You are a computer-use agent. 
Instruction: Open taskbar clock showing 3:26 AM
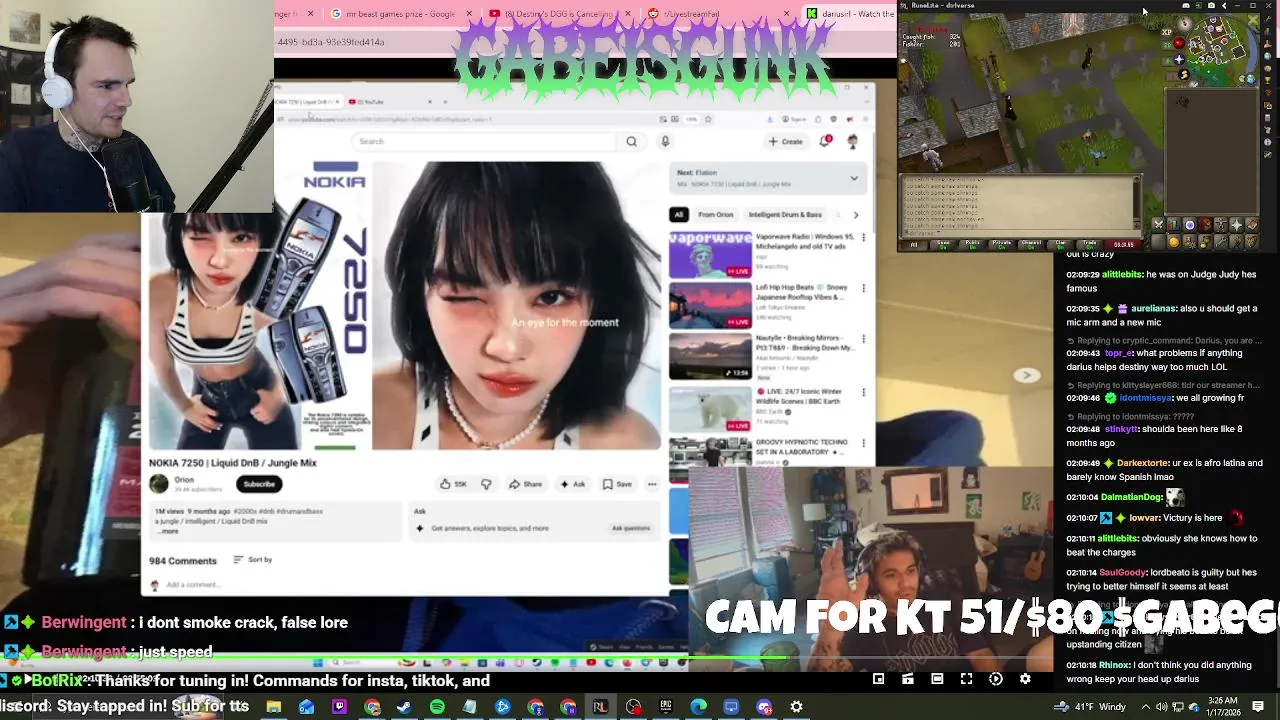pos(1223,706)
